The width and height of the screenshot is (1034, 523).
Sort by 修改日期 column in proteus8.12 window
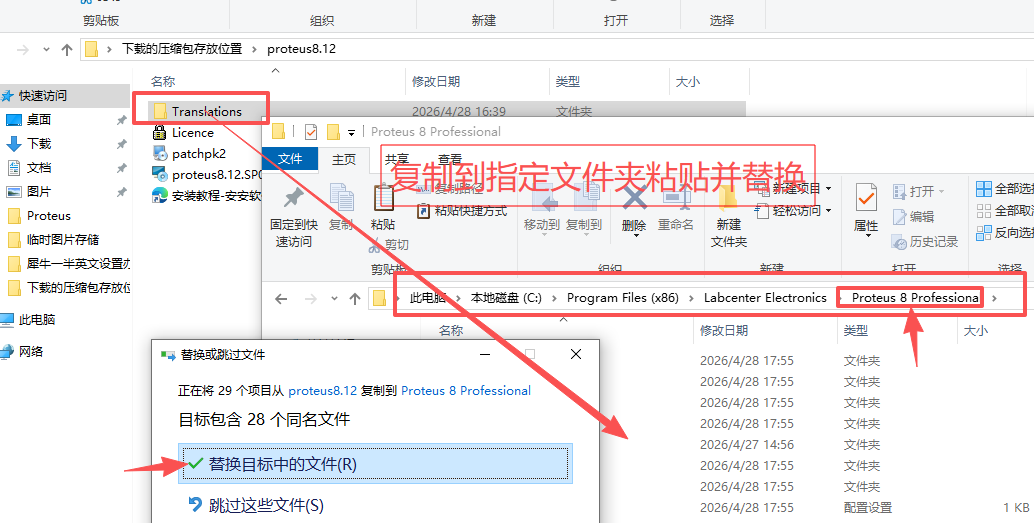[x=436, y=82]
